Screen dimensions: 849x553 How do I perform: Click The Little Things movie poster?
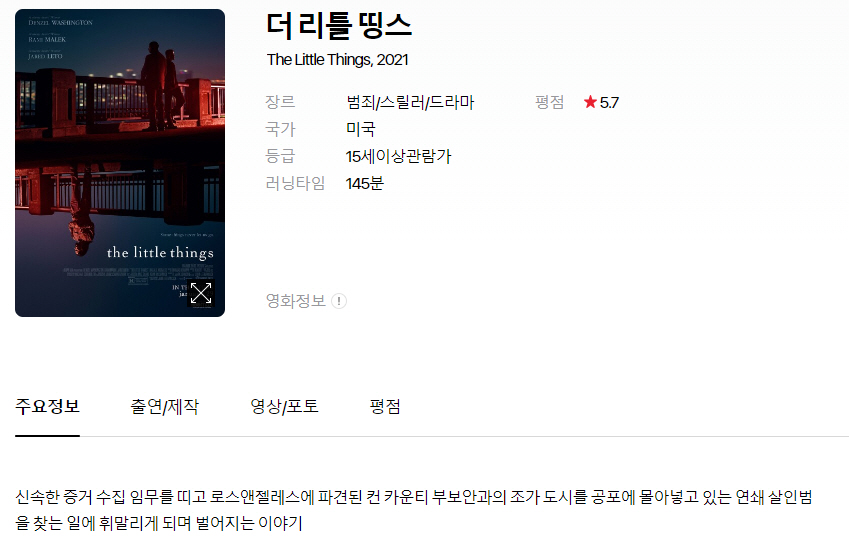(x=120, y=162)
